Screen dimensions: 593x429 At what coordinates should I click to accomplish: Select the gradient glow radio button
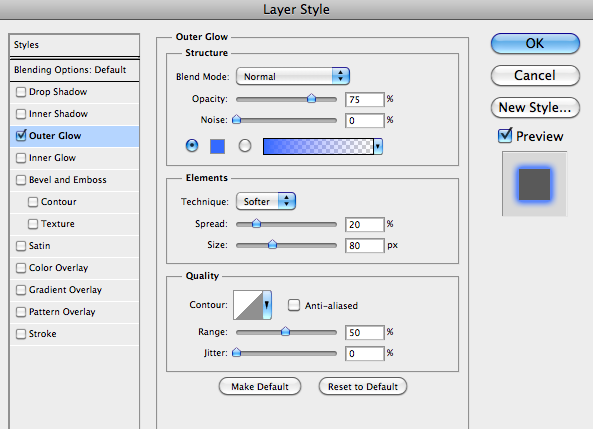click(x=245, y=146)
